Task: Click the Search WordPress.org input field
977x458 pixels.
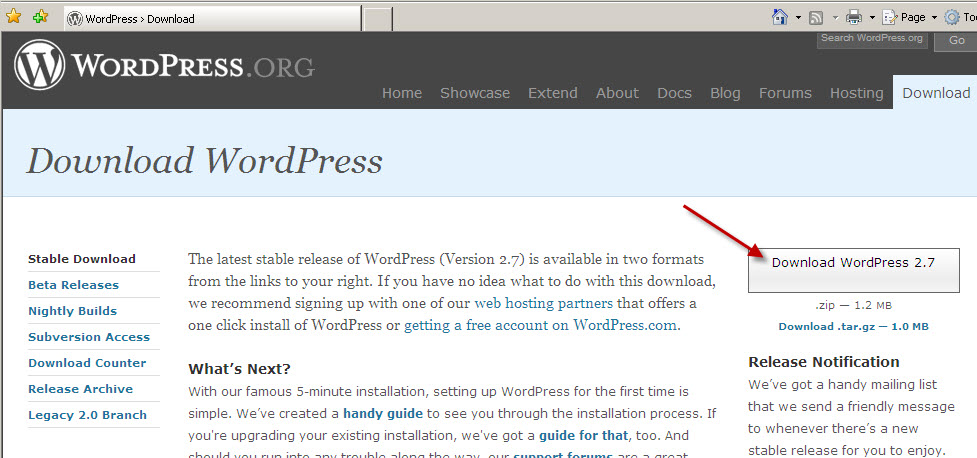Action: click(870, 39)
